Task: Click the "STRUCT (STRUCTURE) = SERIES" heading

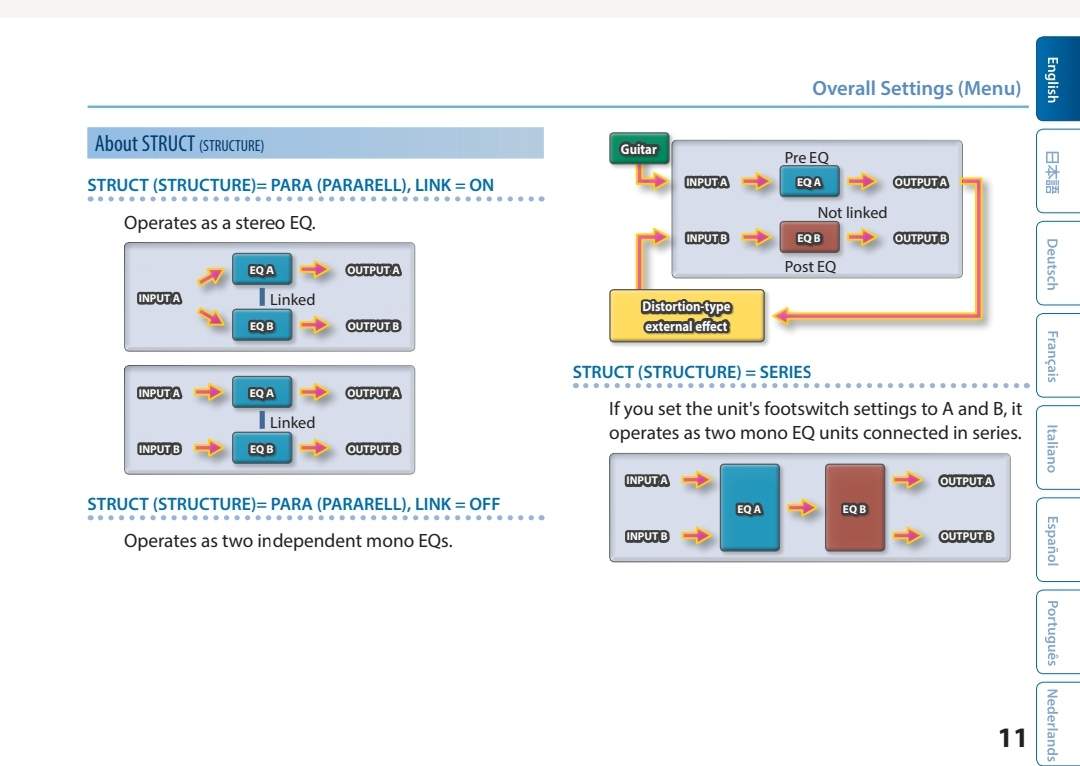Action: [692, 372]
